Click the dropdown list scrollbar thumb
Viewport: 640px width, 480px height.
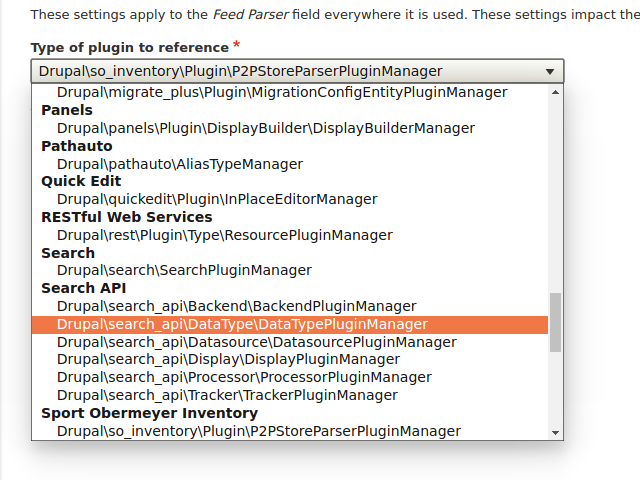(x=556, y=322)
